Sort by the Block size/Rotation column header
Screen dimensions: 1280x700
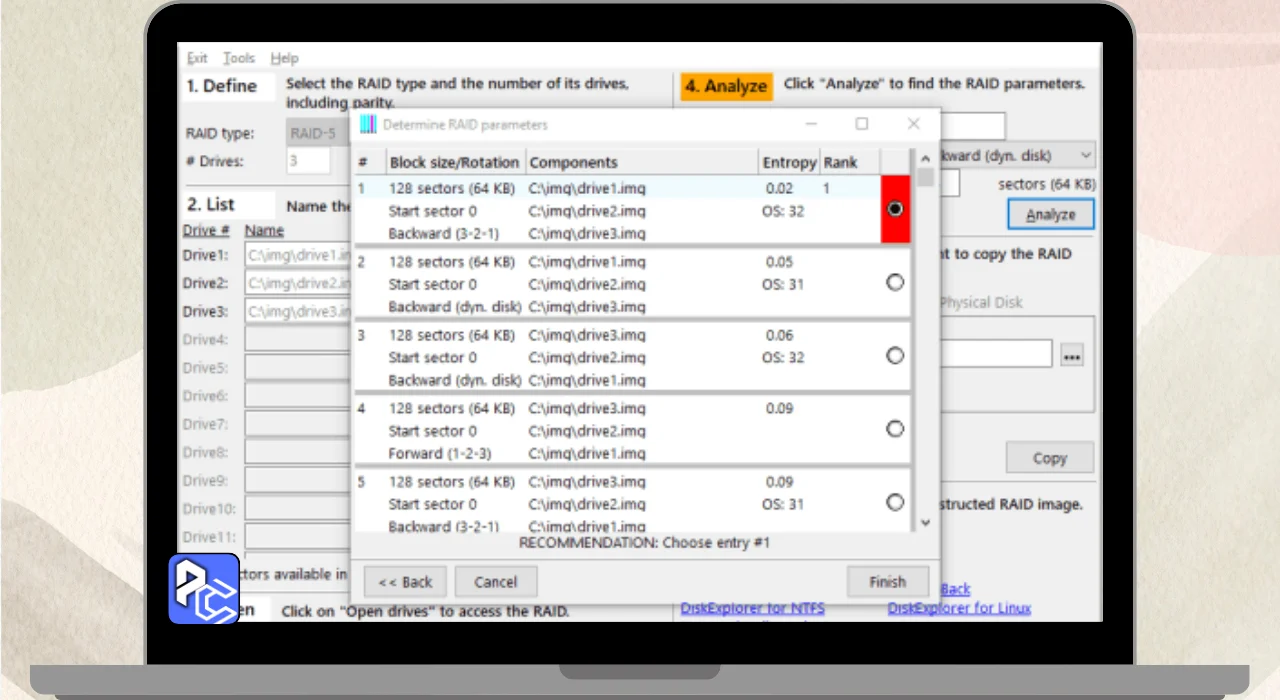point(454,162)
